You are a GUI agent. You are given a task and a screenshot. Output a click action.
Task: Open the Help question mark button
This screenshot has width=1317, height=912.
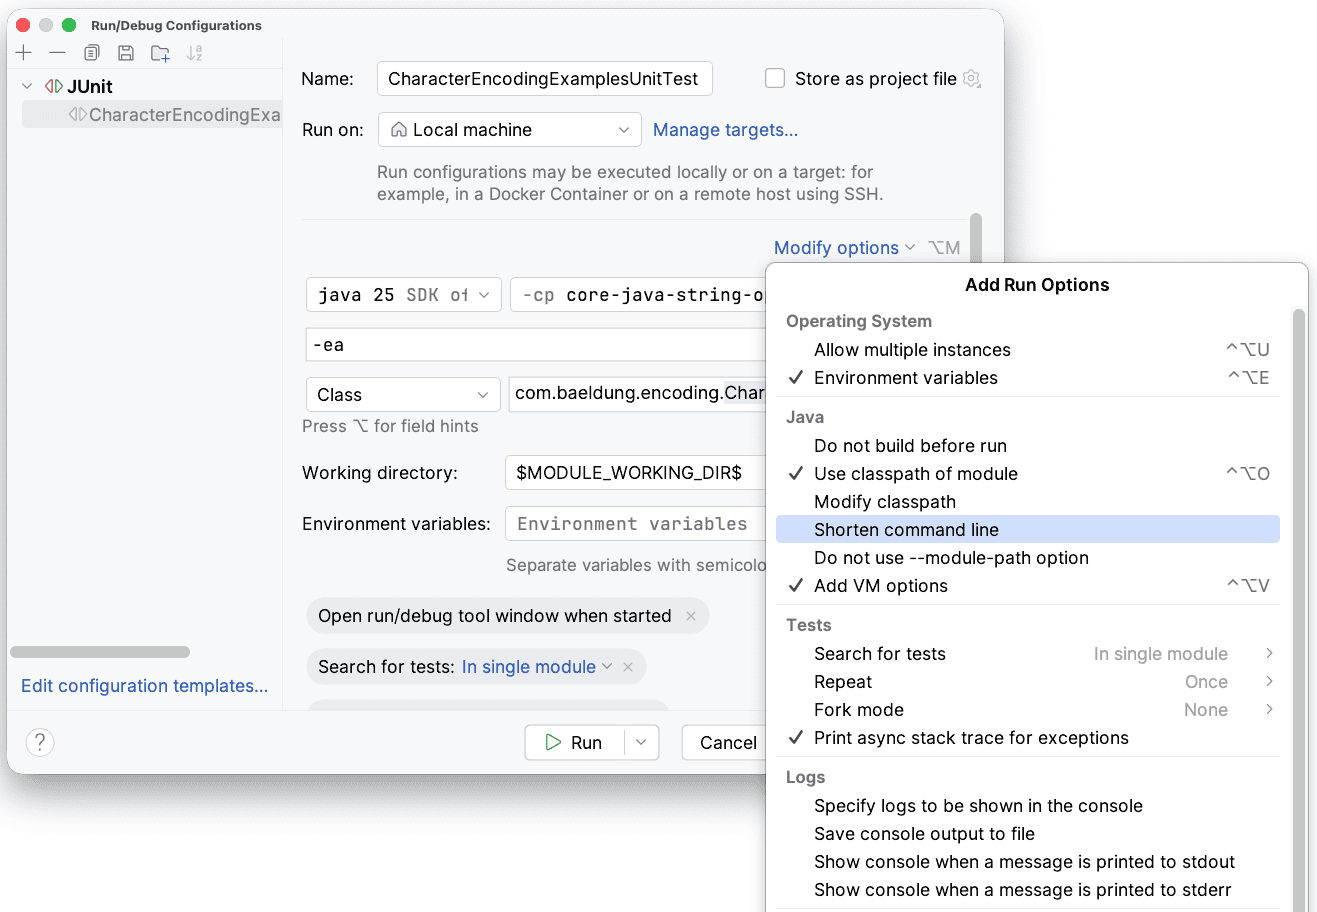(x=39, y=742)
